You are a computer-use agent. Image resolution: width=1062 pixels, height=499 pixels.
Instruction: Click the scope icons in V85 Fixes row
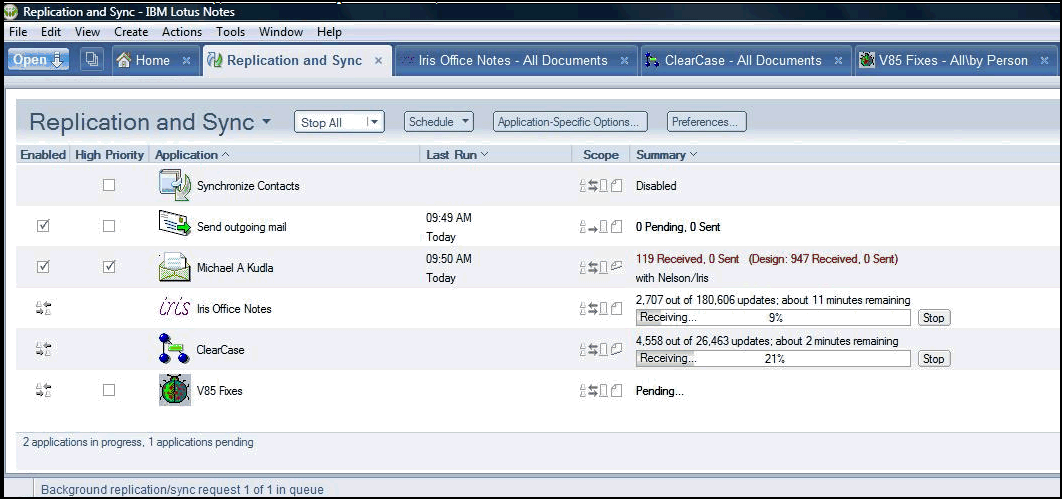pyautogui.click(x=601, y=391)
